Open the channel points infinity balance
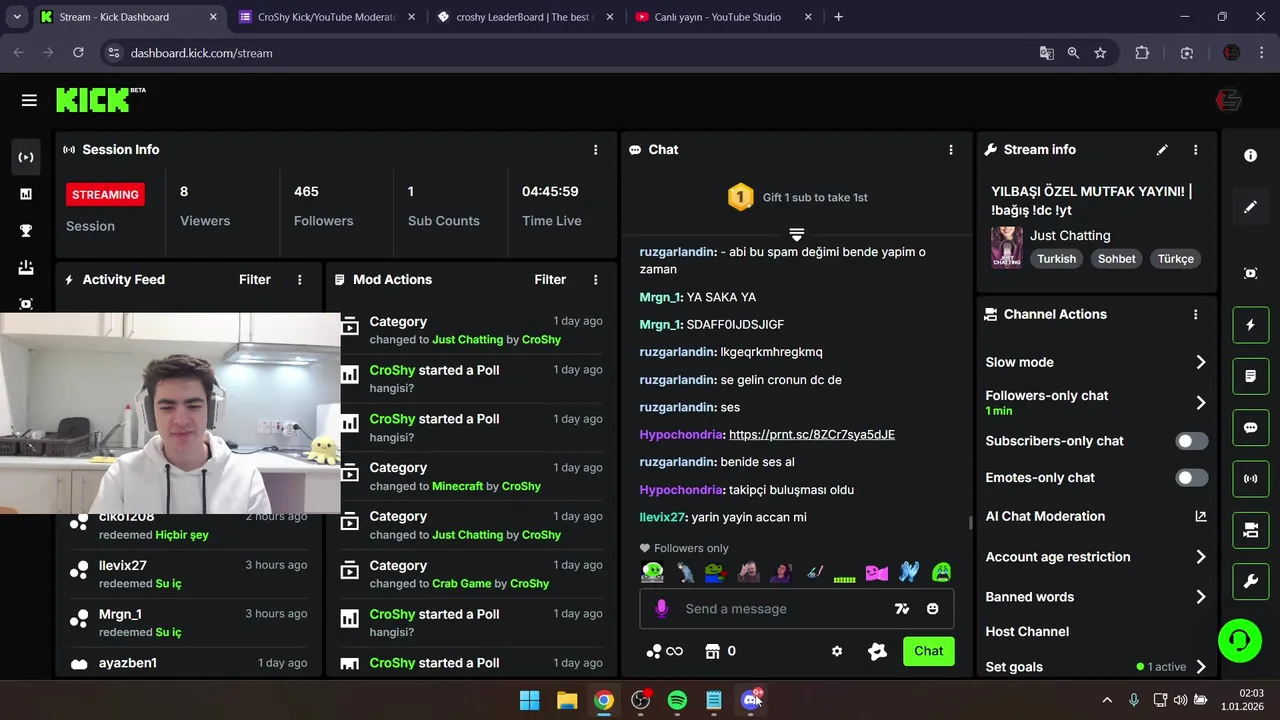 pyautogui.click(x=664, y=651)
